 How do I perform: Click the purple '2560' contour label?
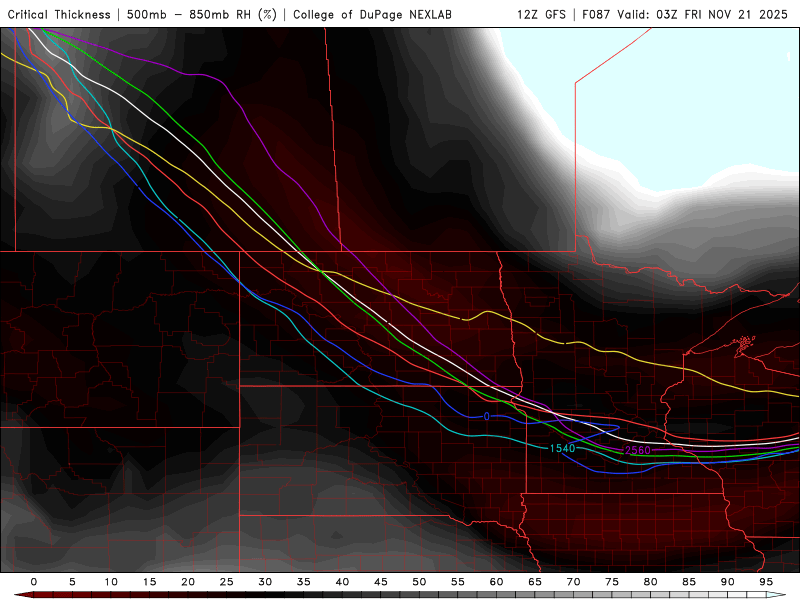[x=638, y=450]
